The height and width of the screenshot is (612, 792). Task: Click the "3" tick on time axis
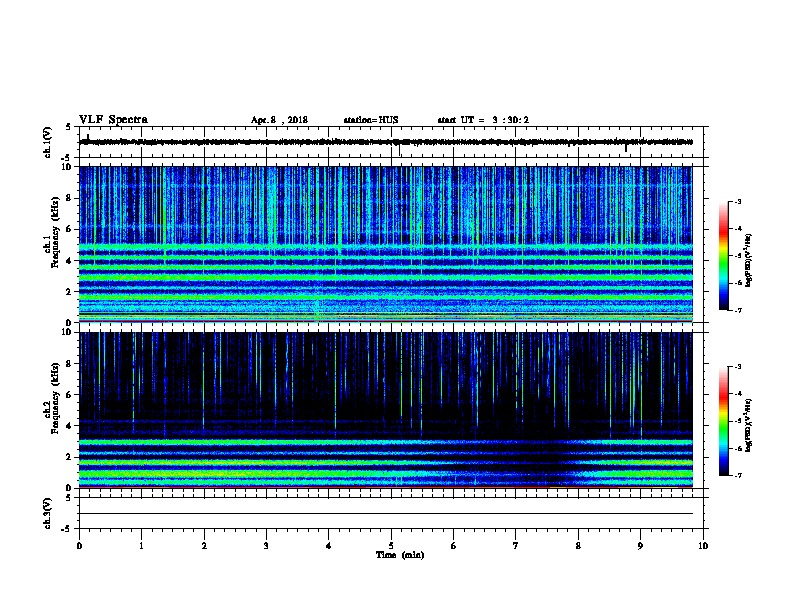(x=266, y=546)
